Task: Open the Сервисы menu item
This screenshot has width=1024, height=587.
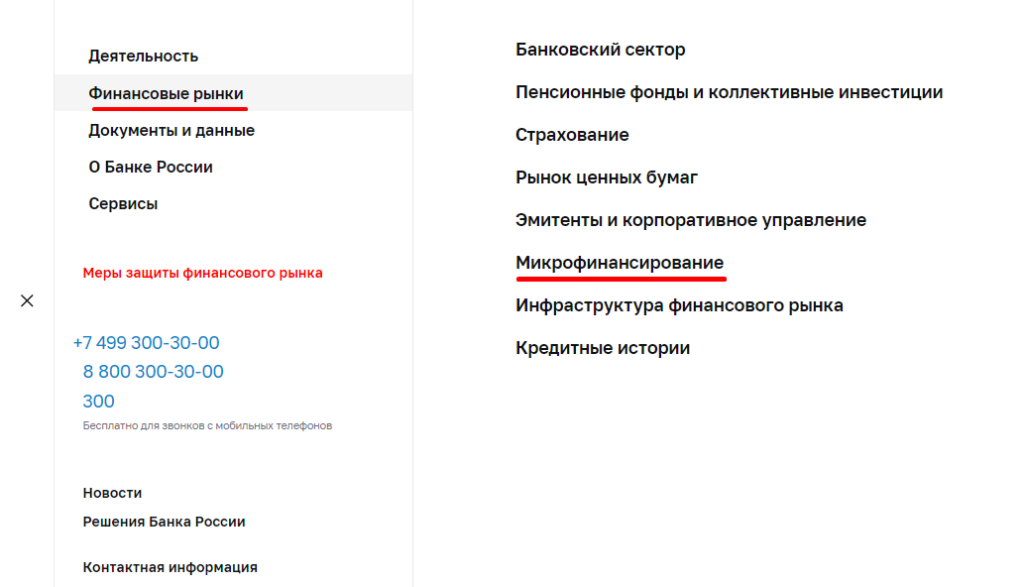Action: tap(123, 204)
